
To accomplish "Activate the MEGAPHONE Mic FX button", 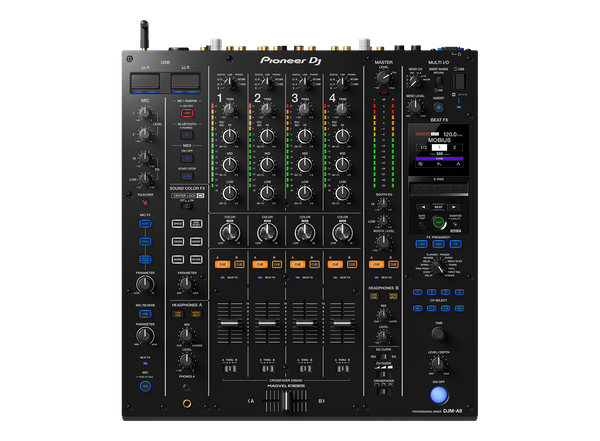I will click(145, 260).
